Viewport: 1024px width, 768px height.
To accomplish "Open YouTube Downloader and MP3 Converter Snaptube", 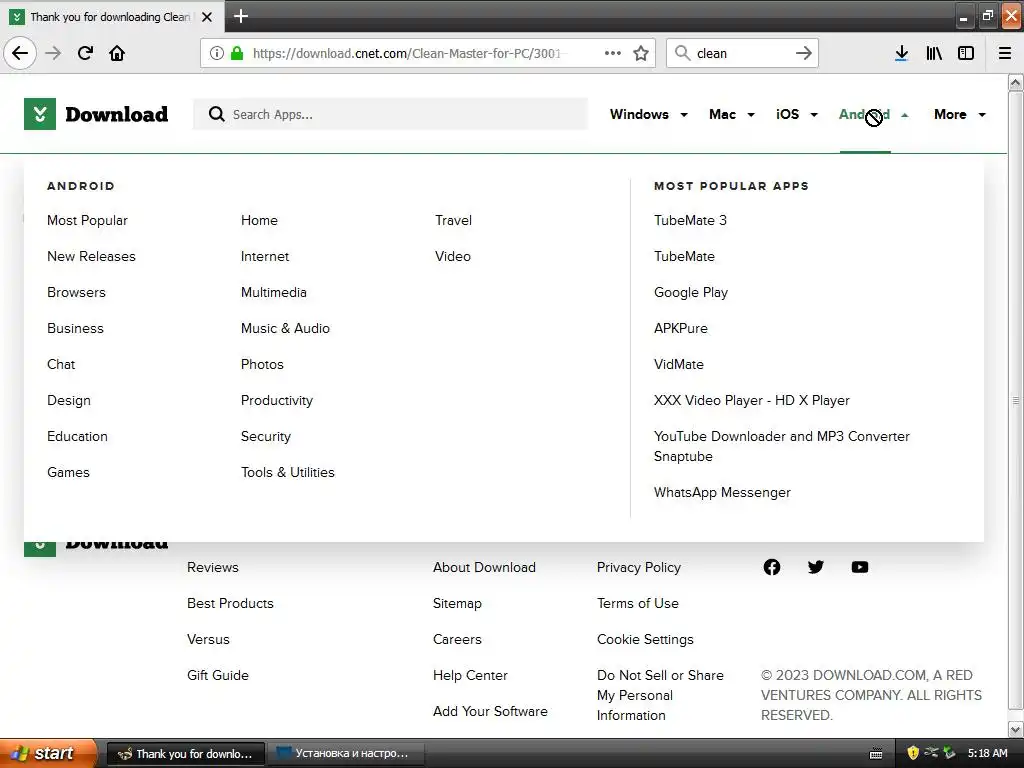I will 782,446.
